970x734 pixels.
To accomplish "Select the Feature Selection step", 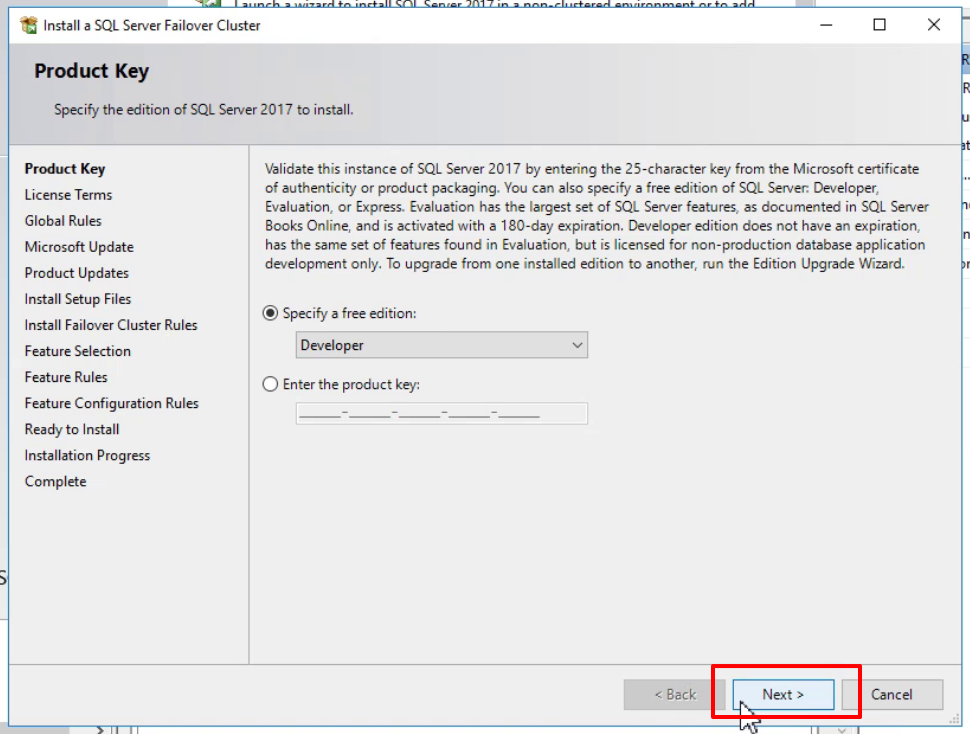I will coord(78,351).
